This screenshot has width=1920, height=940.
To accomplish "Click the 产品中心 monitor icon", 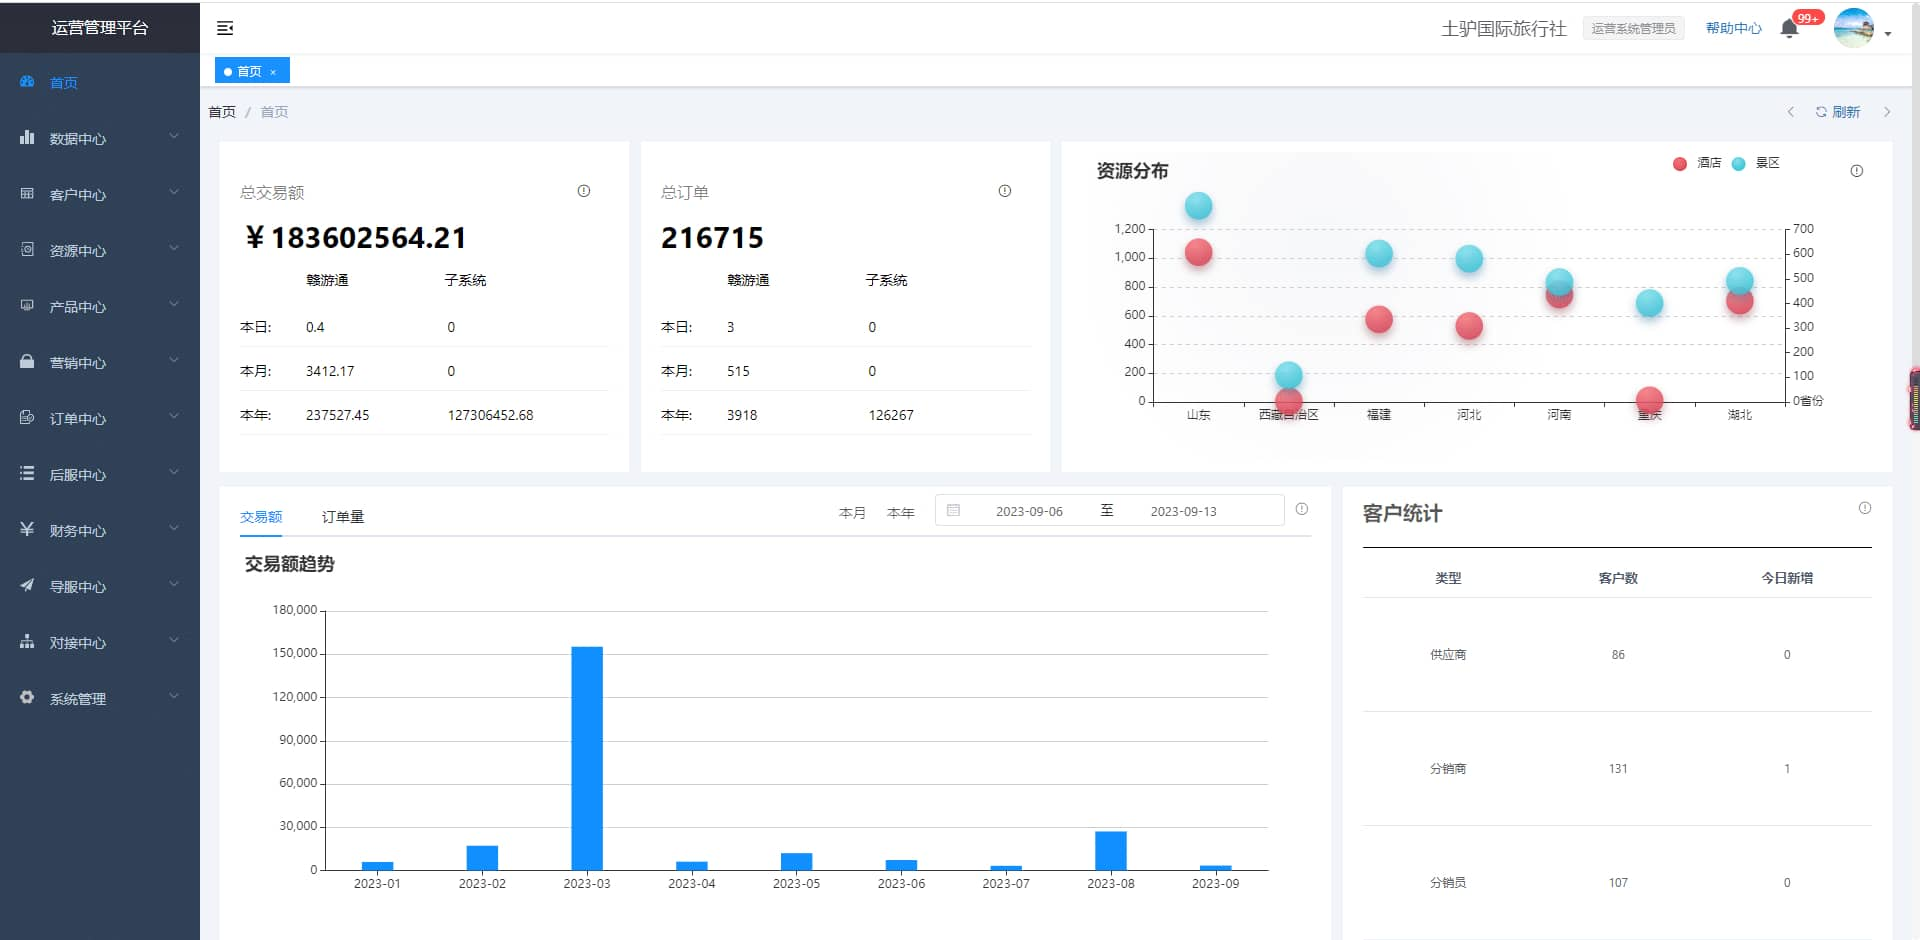I will point(27,305).
